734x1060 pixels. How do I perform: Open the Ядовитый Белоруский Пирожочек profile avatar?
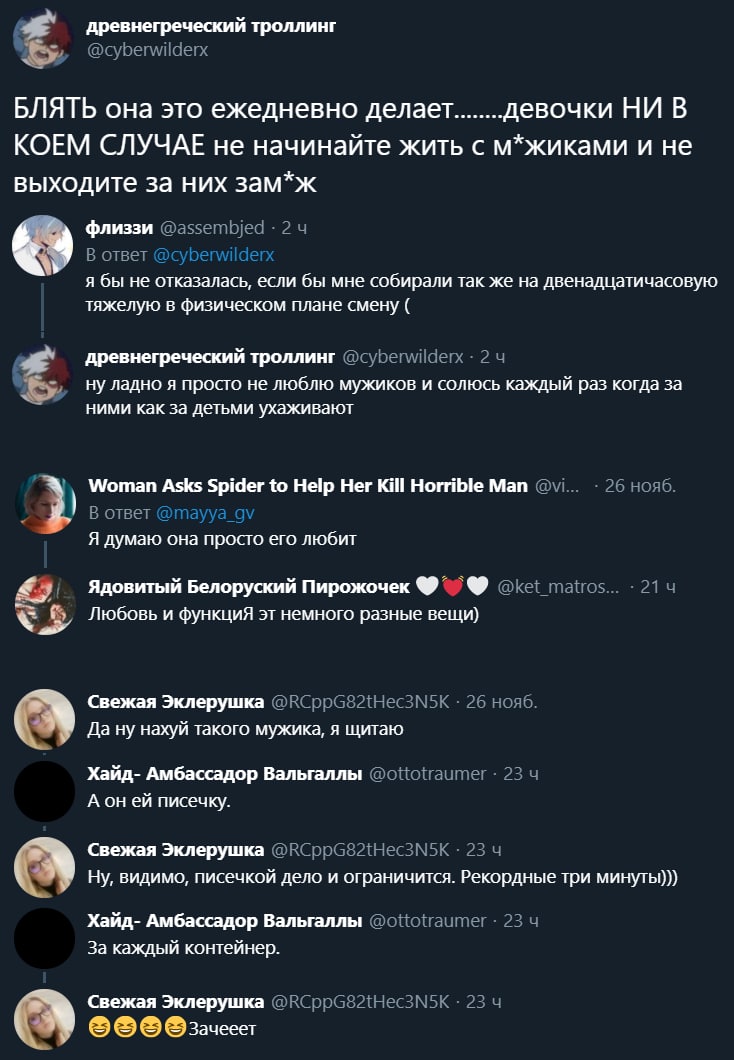(x=45, y=604)
